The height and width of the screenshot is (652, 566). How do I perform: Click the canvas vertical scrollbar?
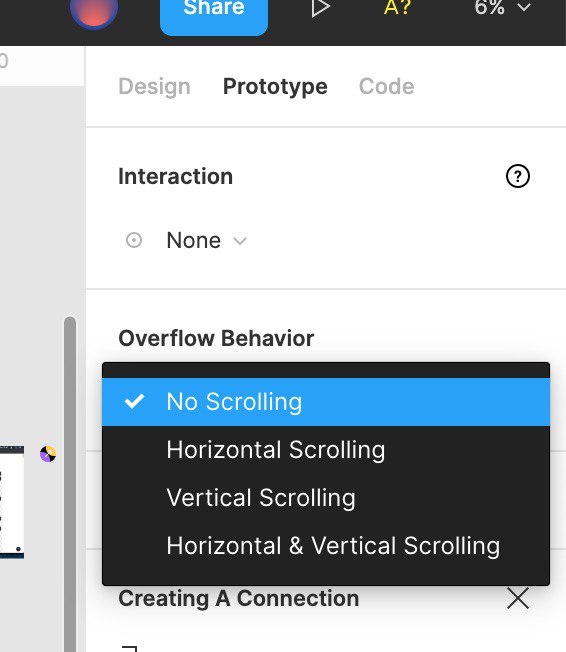click(70, 484)
